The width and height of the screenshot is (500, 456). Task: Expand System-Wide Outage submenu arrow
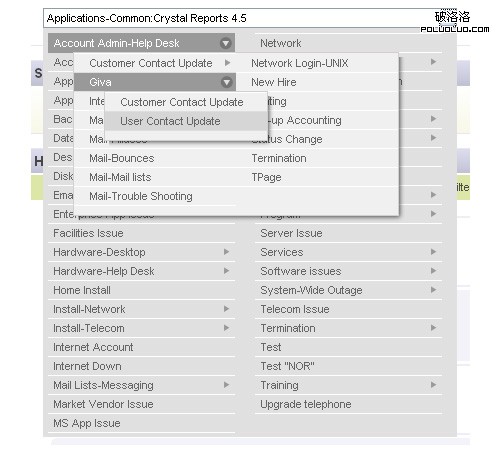[x=433, y=290]
